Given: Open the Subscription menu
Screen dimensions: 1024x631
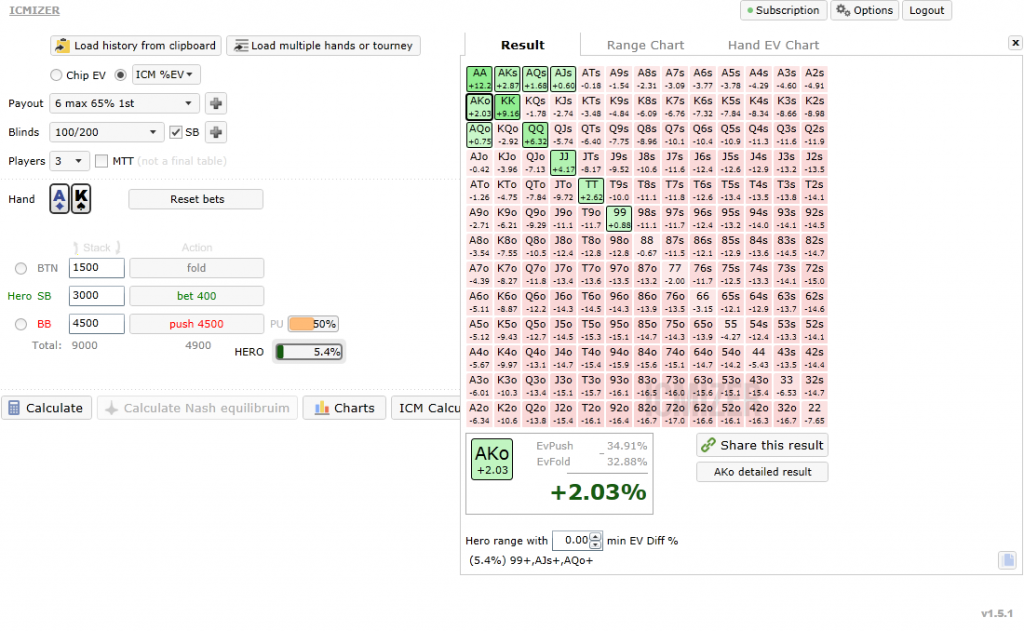Looking at the screenshot, I should coord(784,10).
